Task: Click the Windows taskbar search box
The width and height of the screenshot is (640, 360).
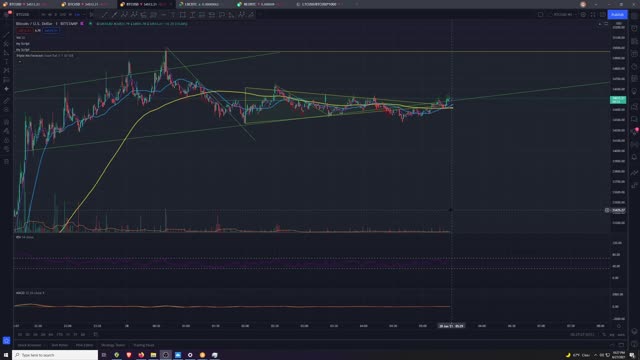Action: pos(55,355)
